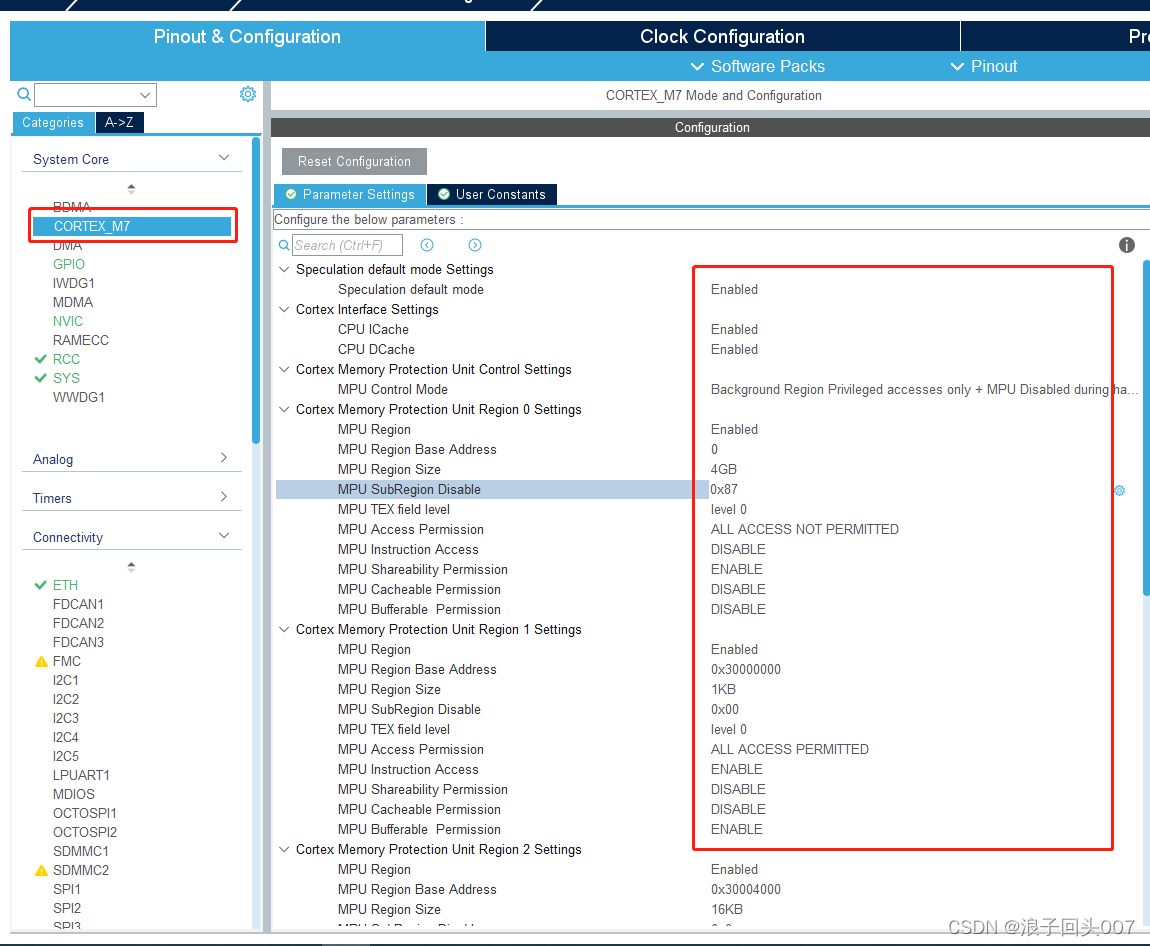The width and height of the screenshot is (1150, 946).
Task: Open the Software Packs dropdown
Action: [x=756, y=66]
